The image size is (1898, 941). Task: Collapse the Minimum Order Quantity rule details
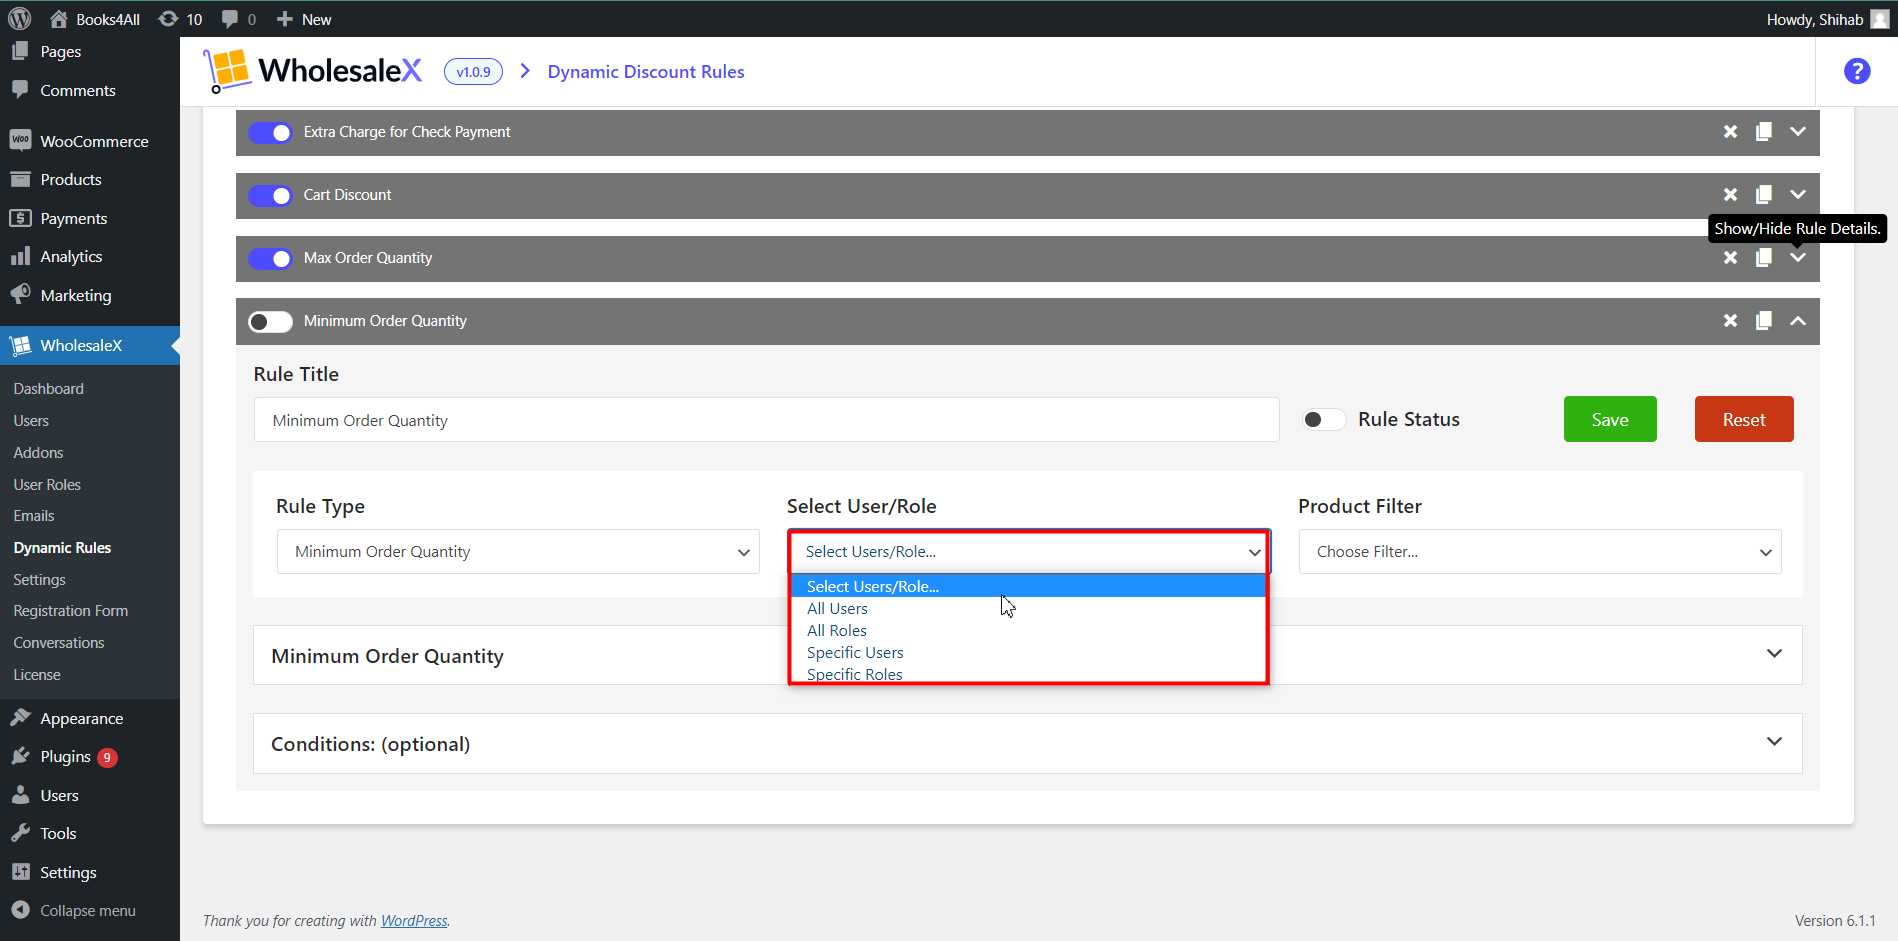coord(1798,321)
